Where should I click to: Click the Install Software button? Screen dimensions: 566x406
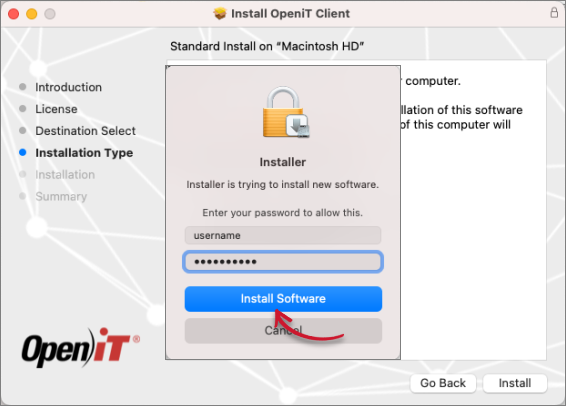(283, 299)
